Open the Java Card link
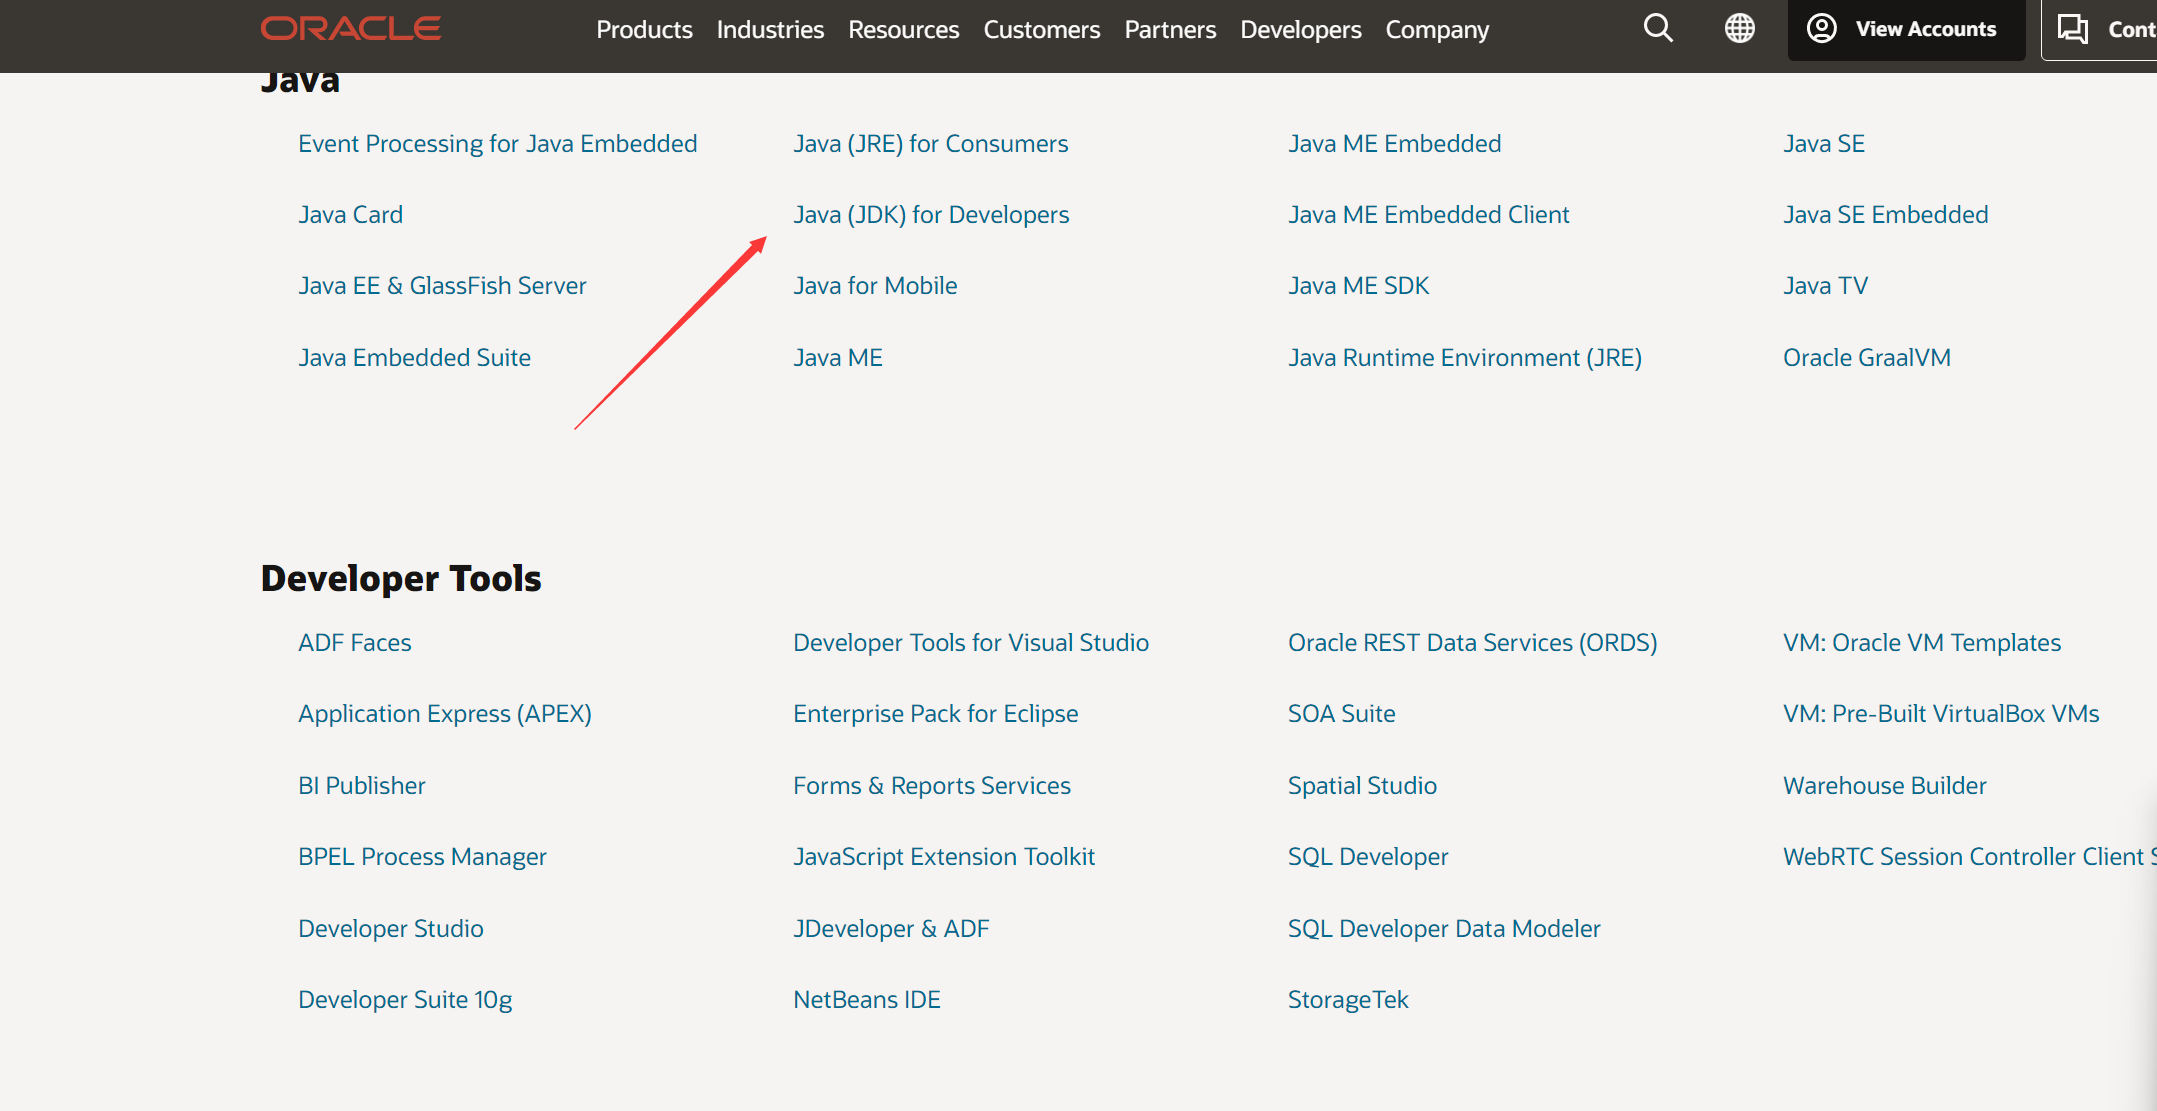This screenshot has height=1111, width=2157. tap(350, 215)
